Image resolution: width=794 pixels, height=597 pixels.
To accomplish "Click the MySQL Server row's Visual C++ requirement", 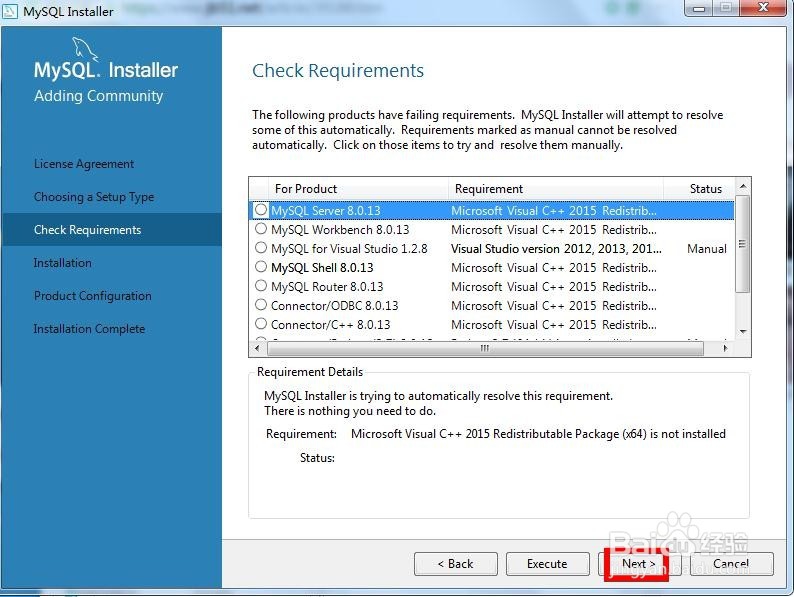I will [x=553, y=211].
